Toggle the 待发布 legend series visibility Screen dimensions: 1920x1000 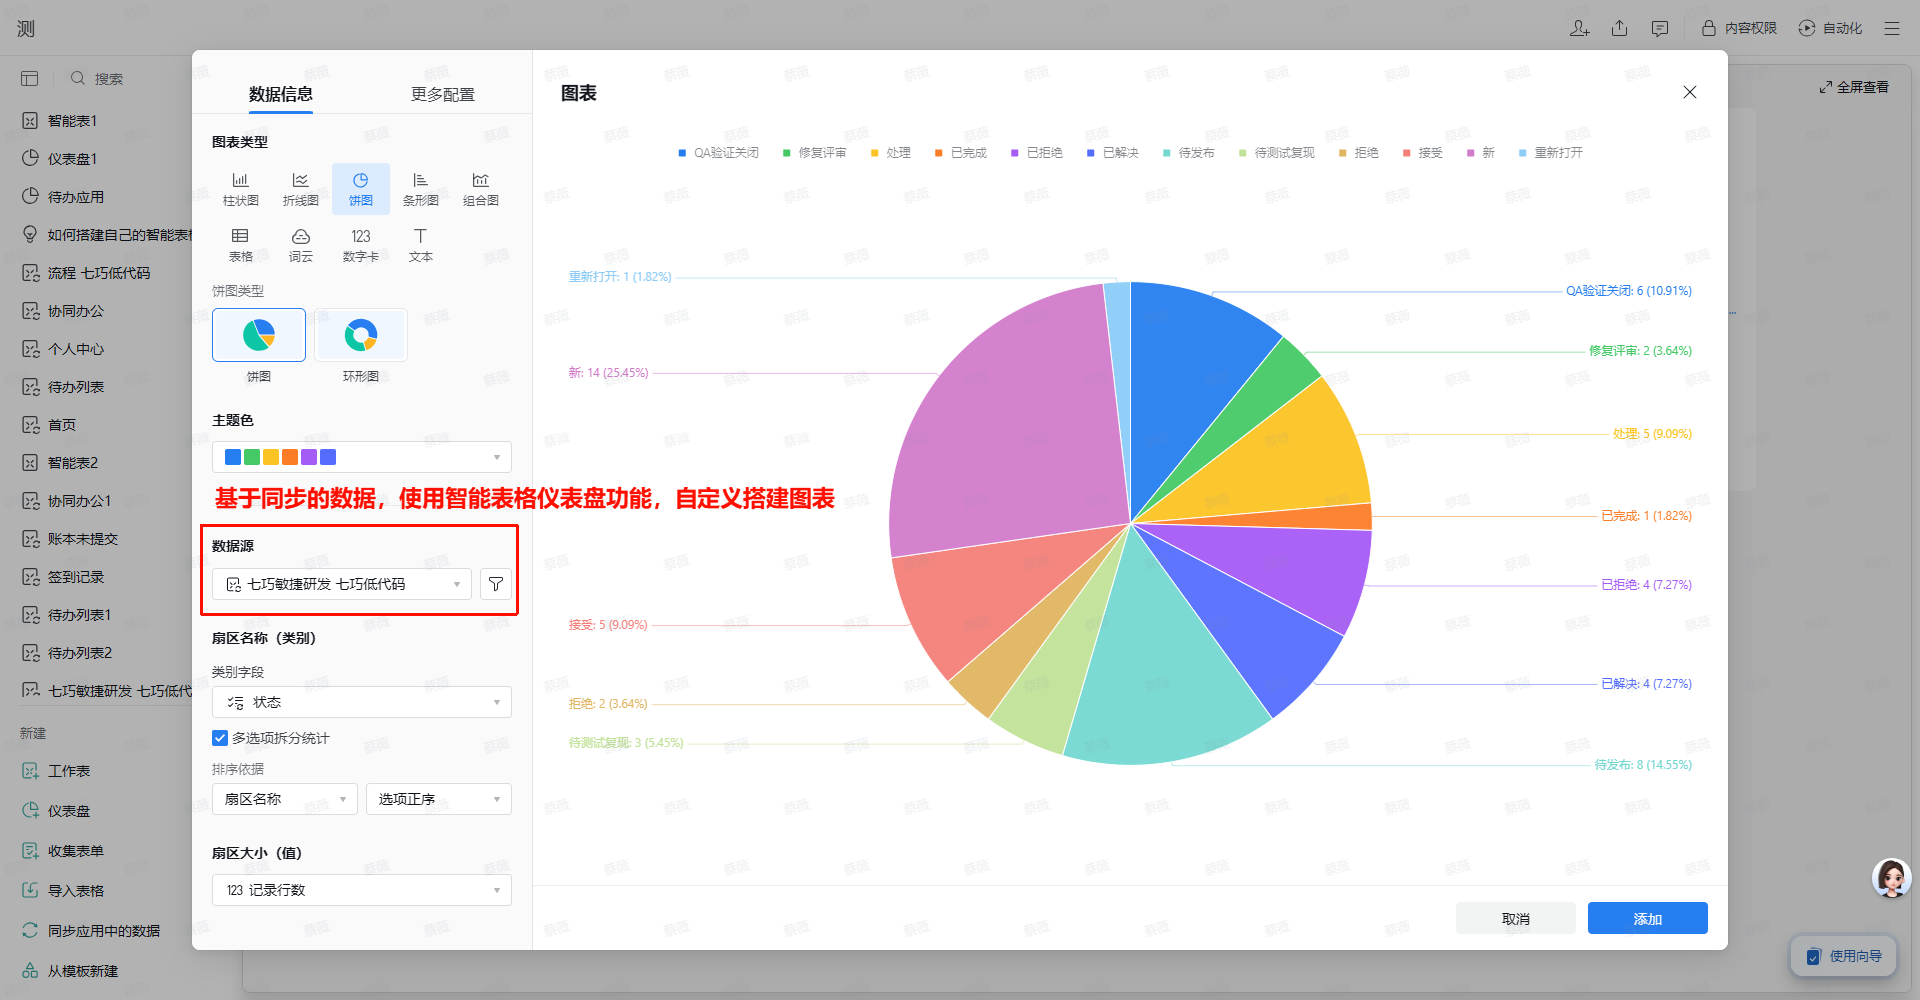(x=1189, y=153)
